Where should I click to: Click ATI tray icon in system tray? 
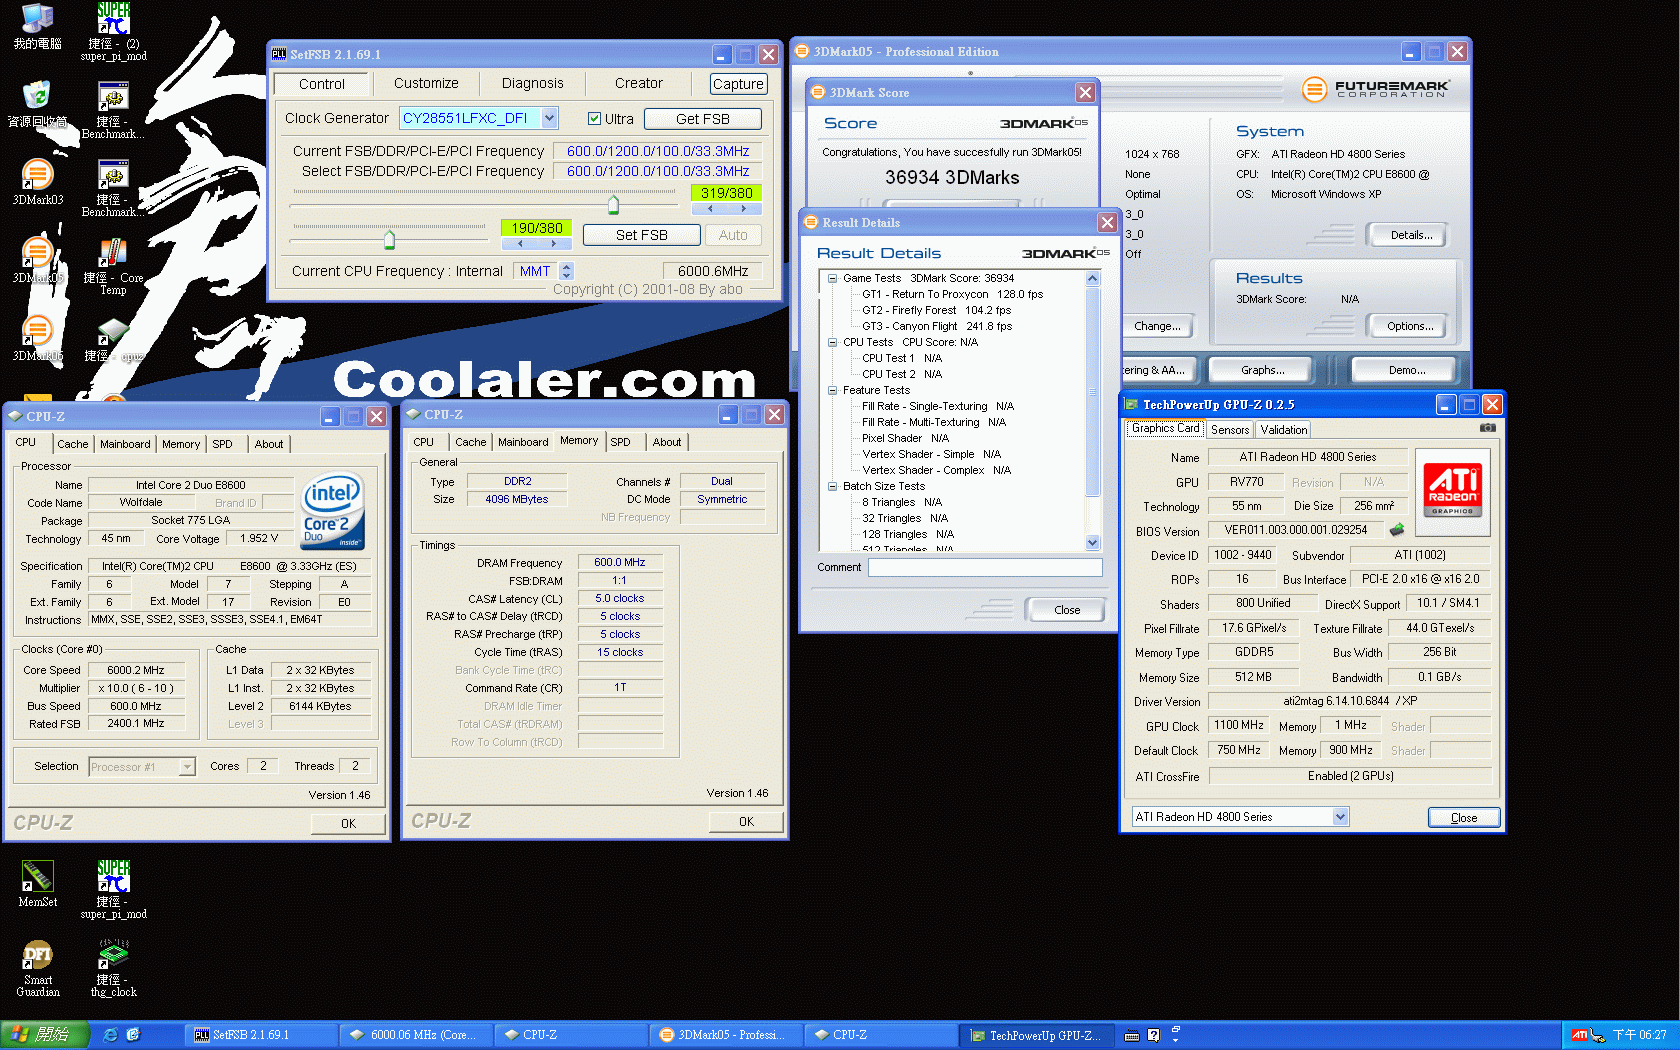coord(1579,1035)
